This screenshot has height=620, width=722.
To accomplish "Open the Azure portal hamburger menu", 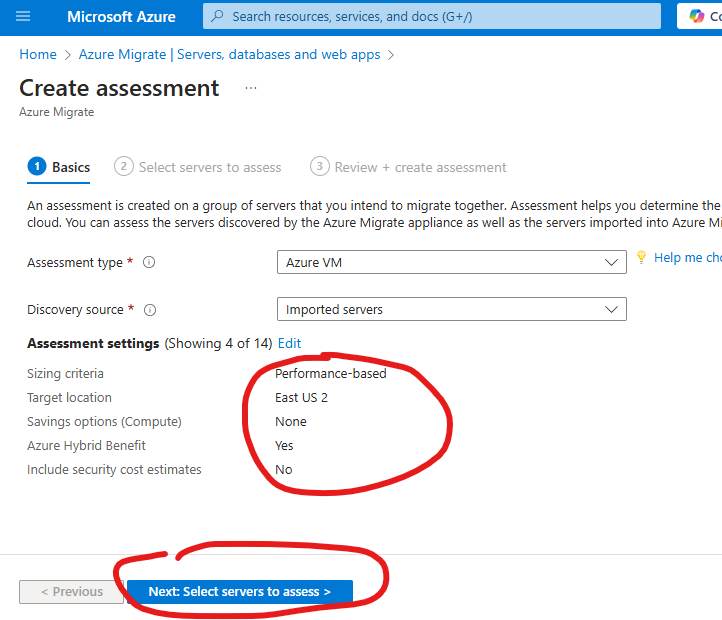I will [24, 17].
